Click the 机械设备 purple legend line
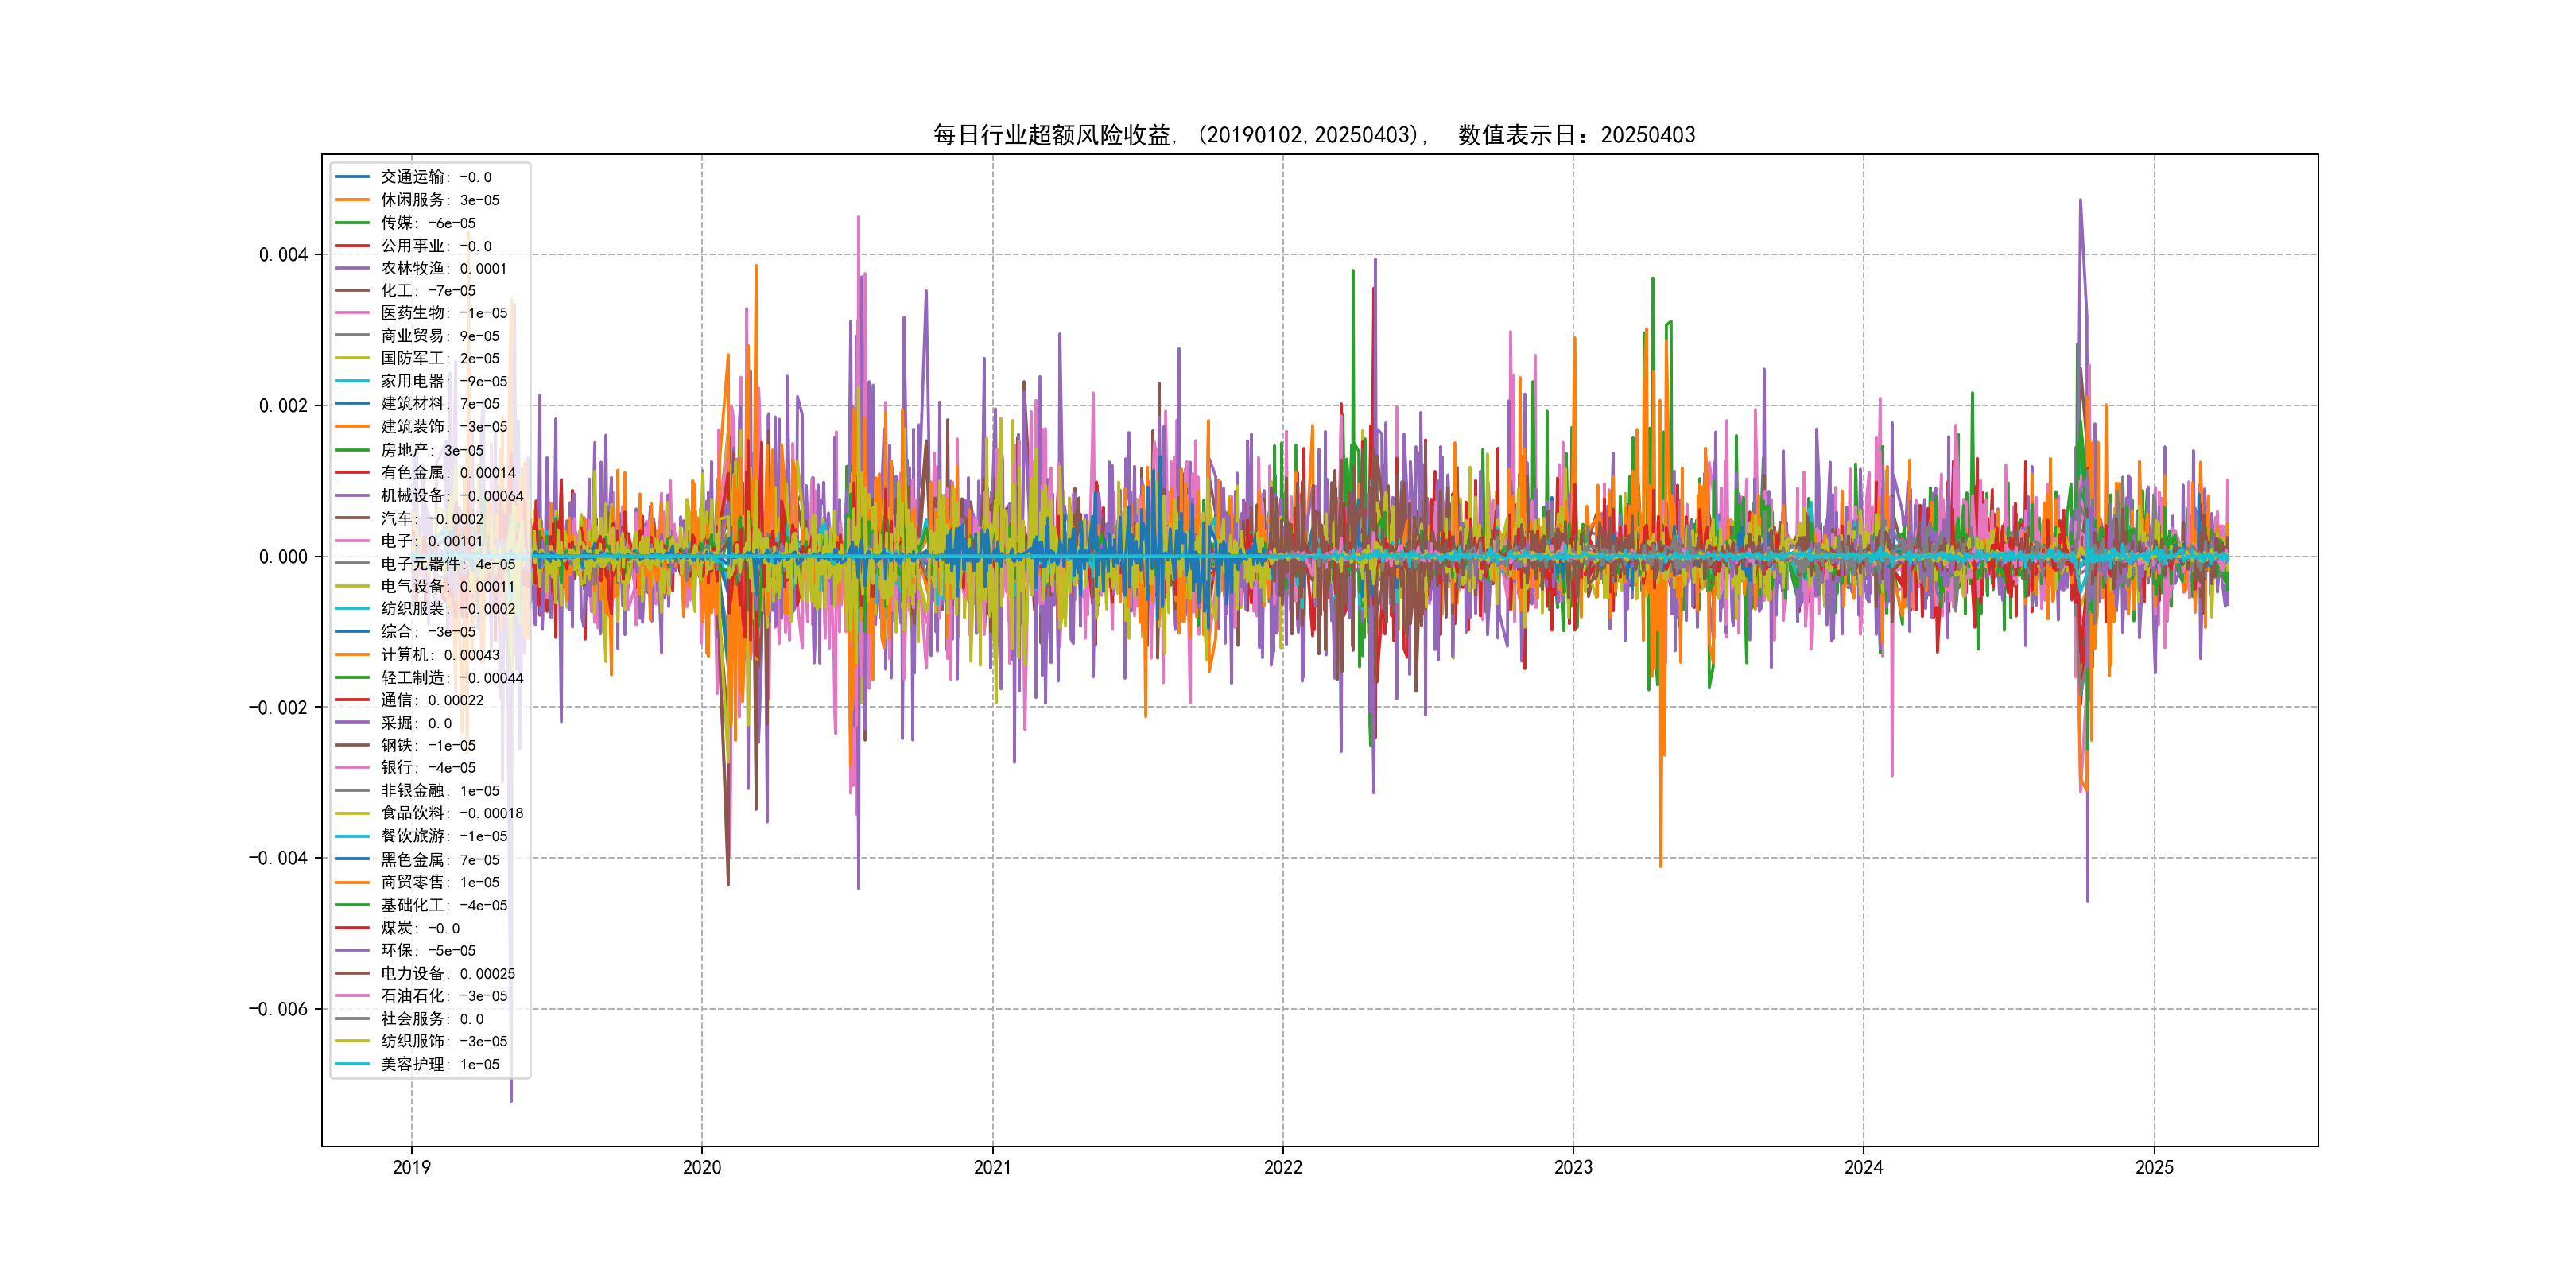The height and width of the screenshot is (1288, 2576). pyautogui.click(x=352, y=496)
